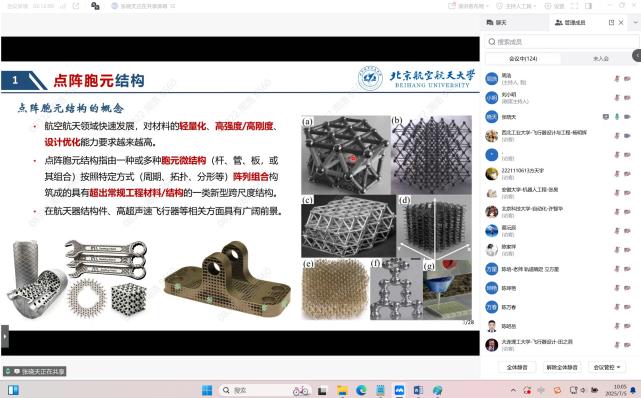
Task: Collapse the side panel with the dark arrow handle
Action: point(637,55)
